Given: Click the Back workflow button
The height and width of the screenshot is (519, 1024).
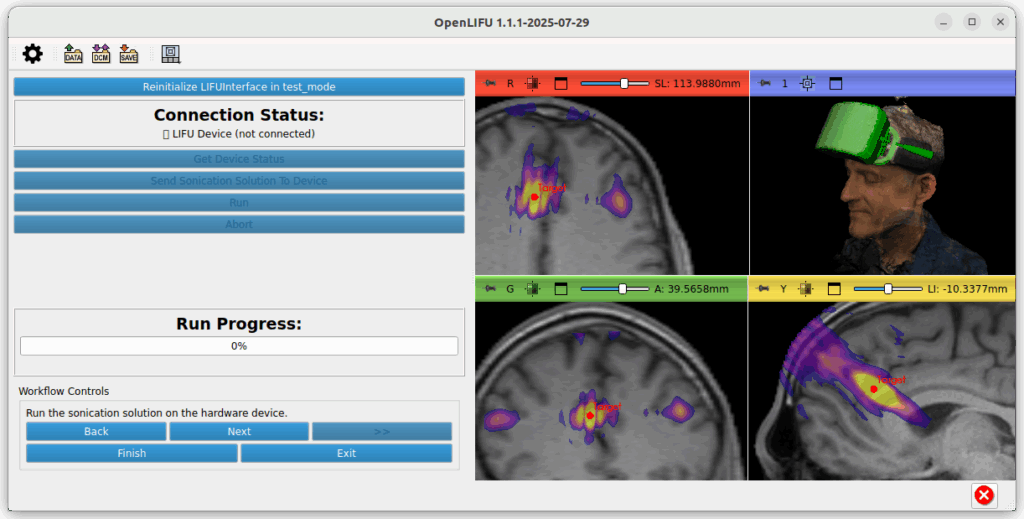Looking at the screenshot, I should [96, 432].
